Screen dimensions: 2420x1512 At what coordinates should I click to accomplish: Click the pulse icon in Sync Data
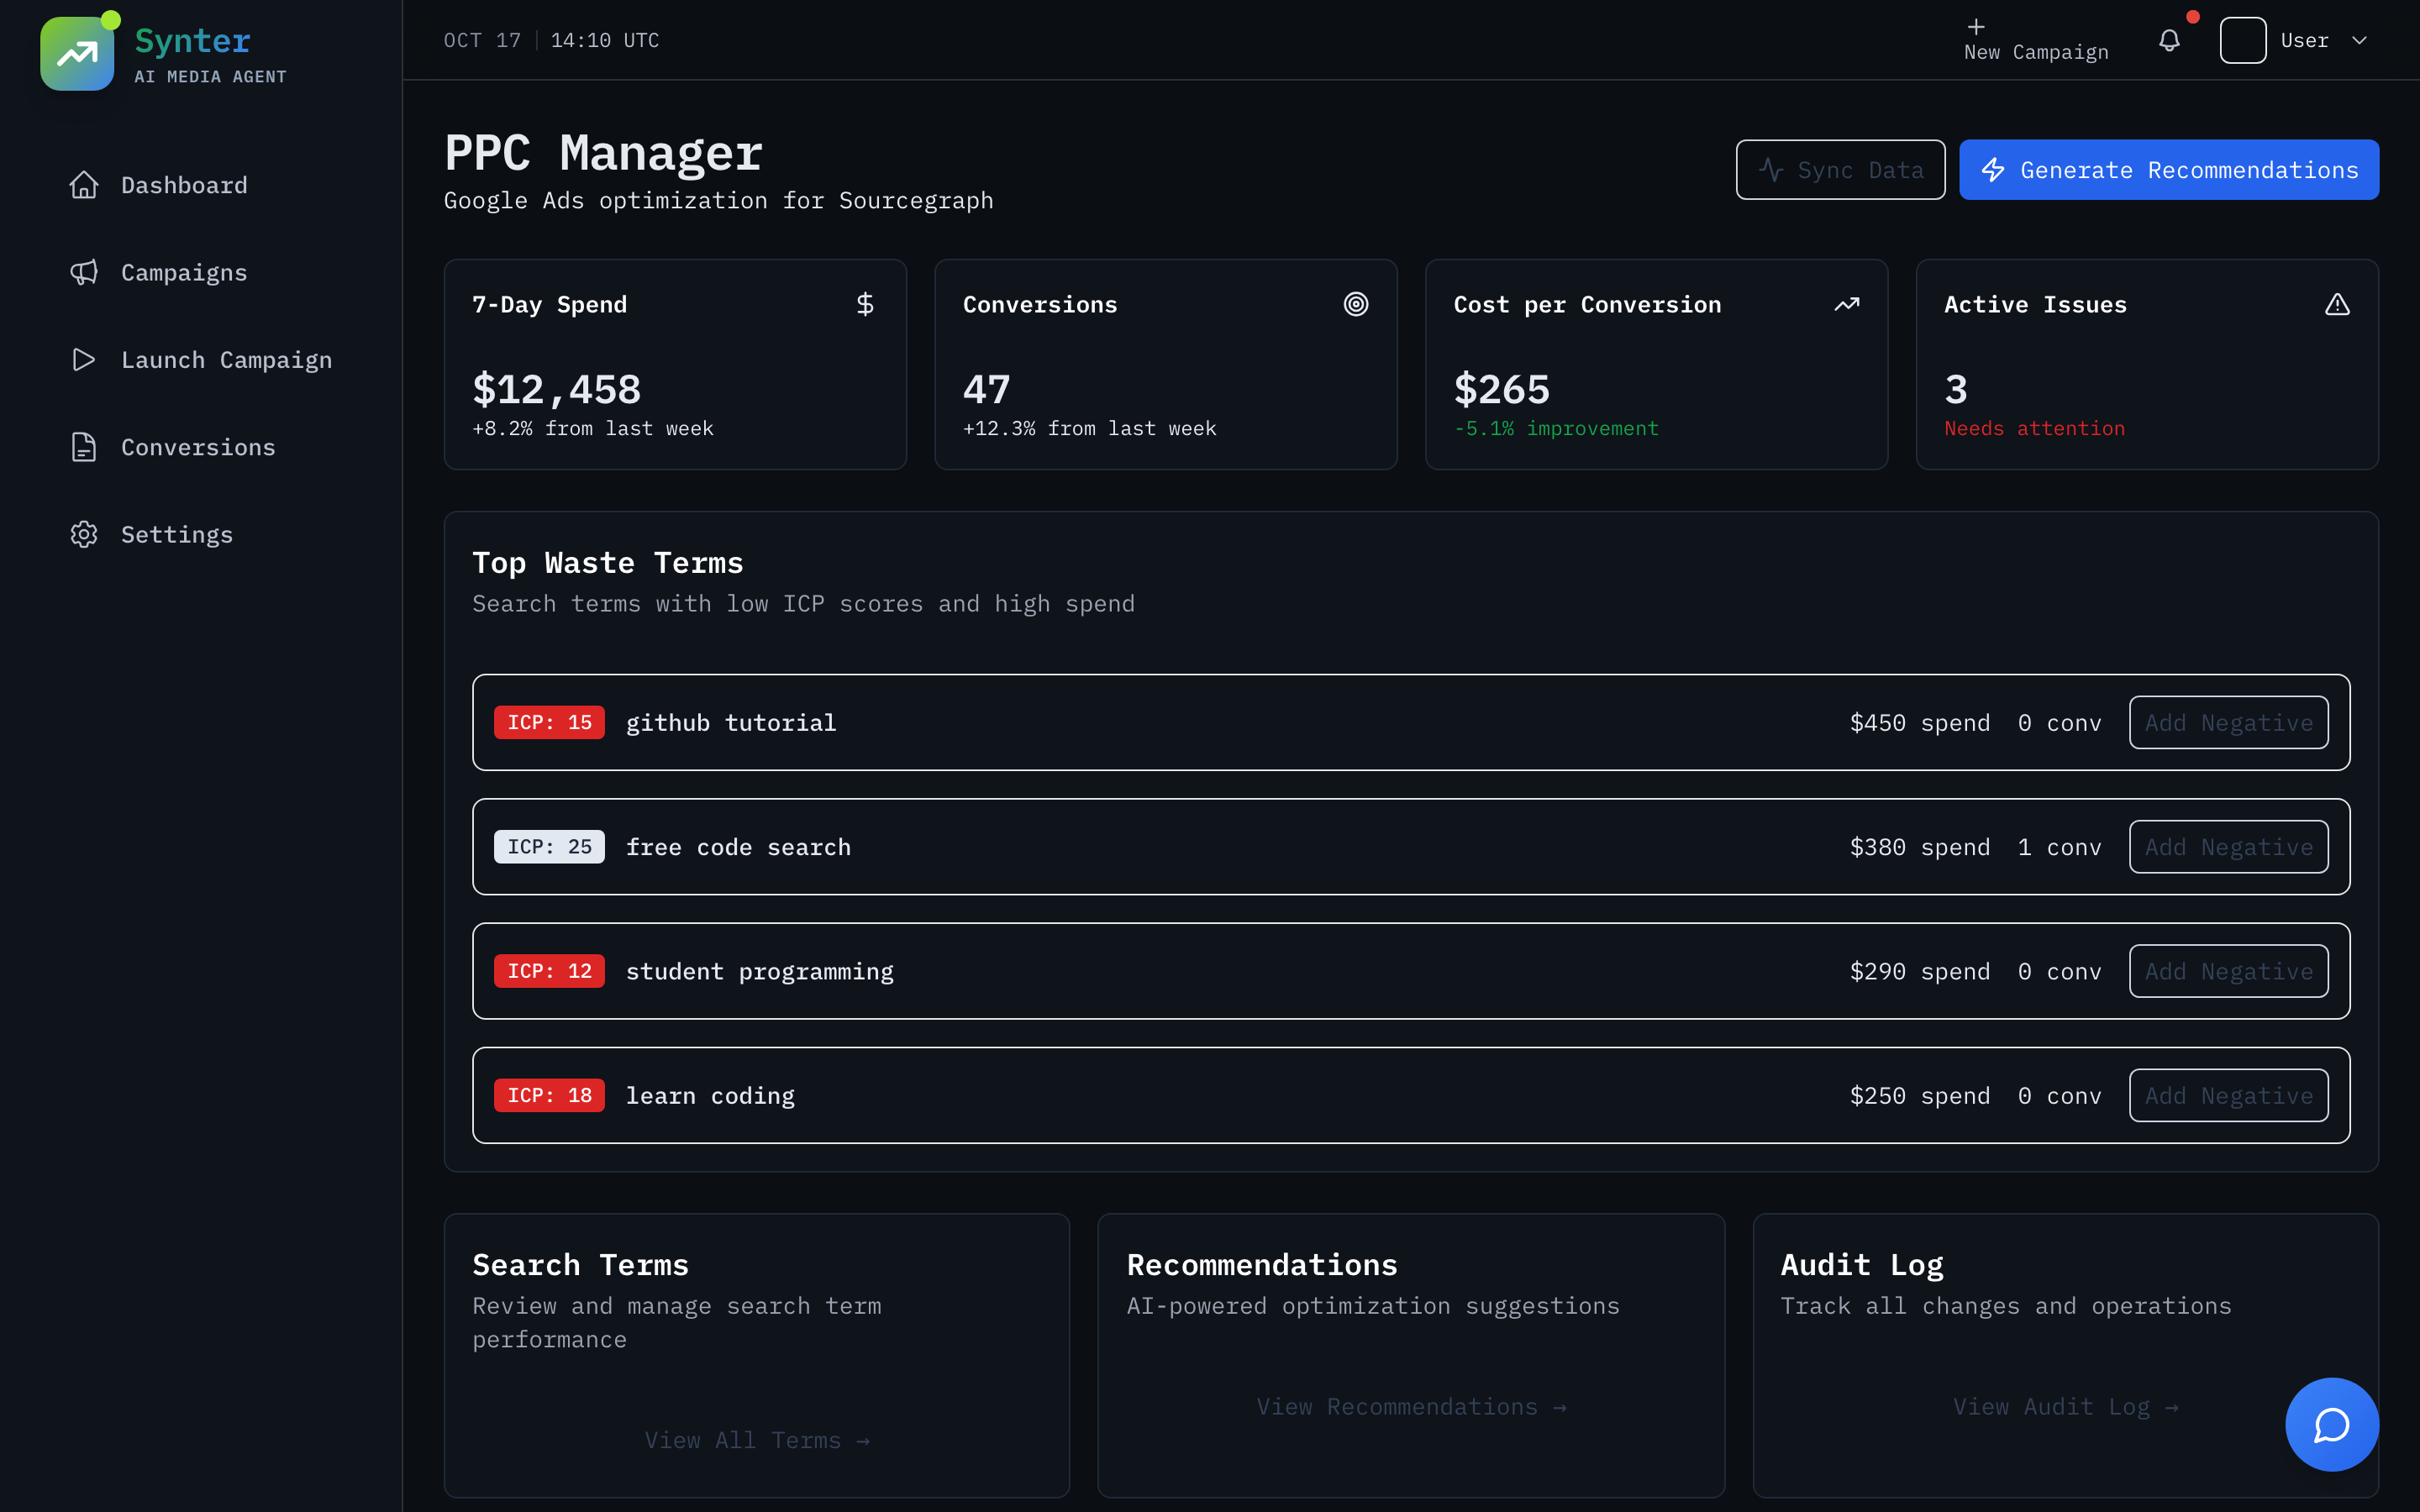pos(1771,170)
